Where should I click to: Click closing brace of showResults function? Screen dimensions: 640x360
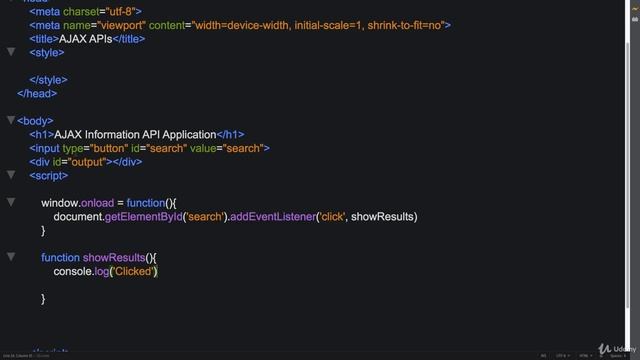point(43,299)
